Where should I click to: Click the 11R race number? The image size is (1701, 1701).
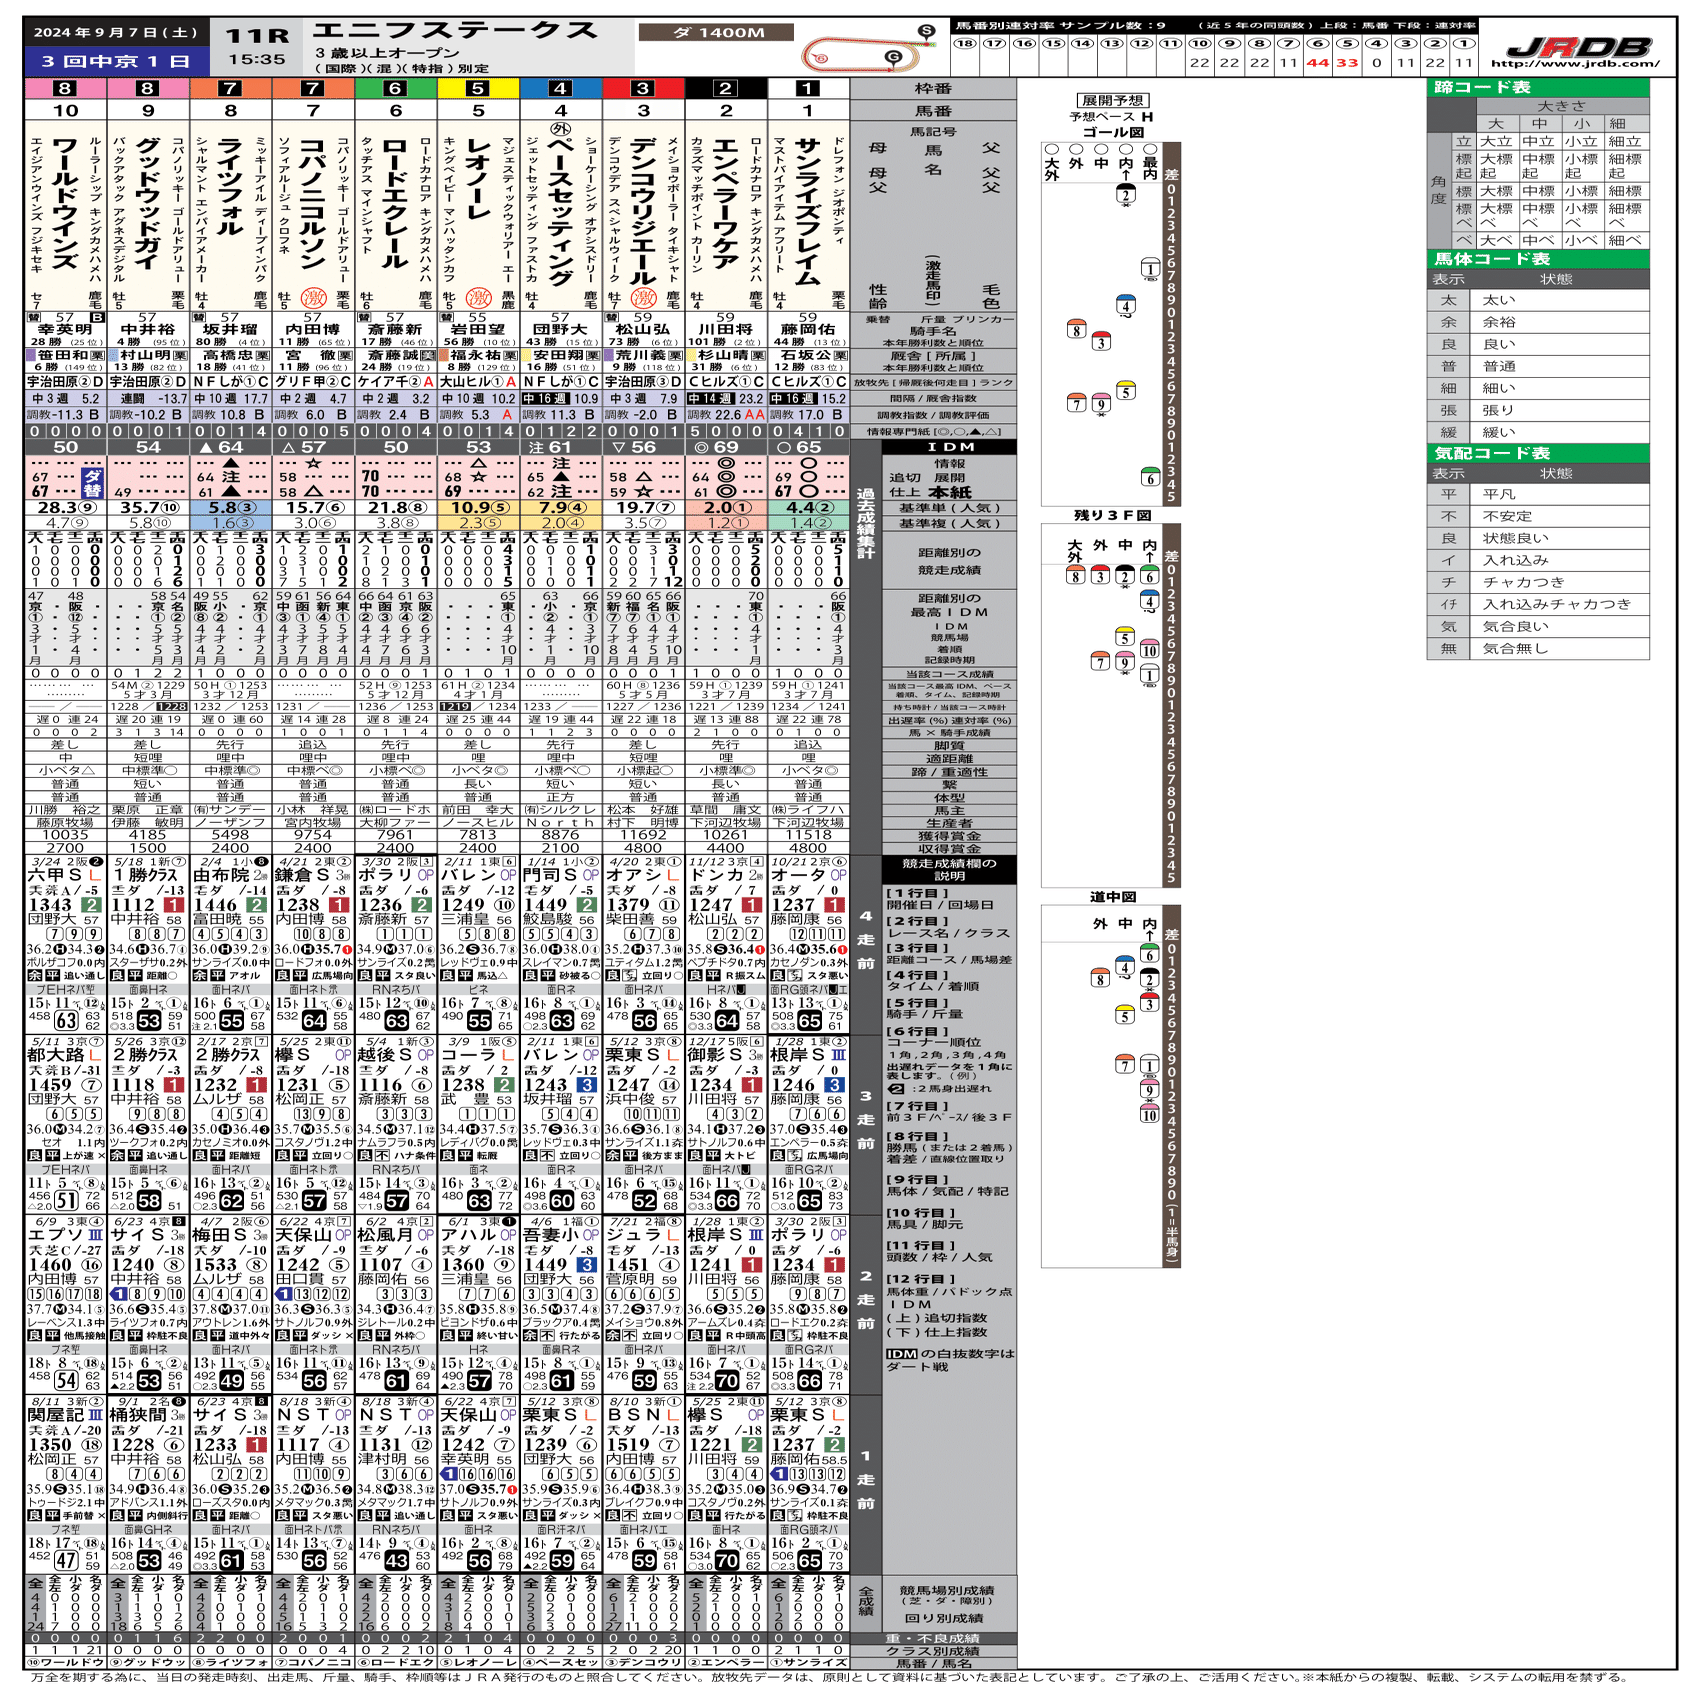(x=256, y=36)
